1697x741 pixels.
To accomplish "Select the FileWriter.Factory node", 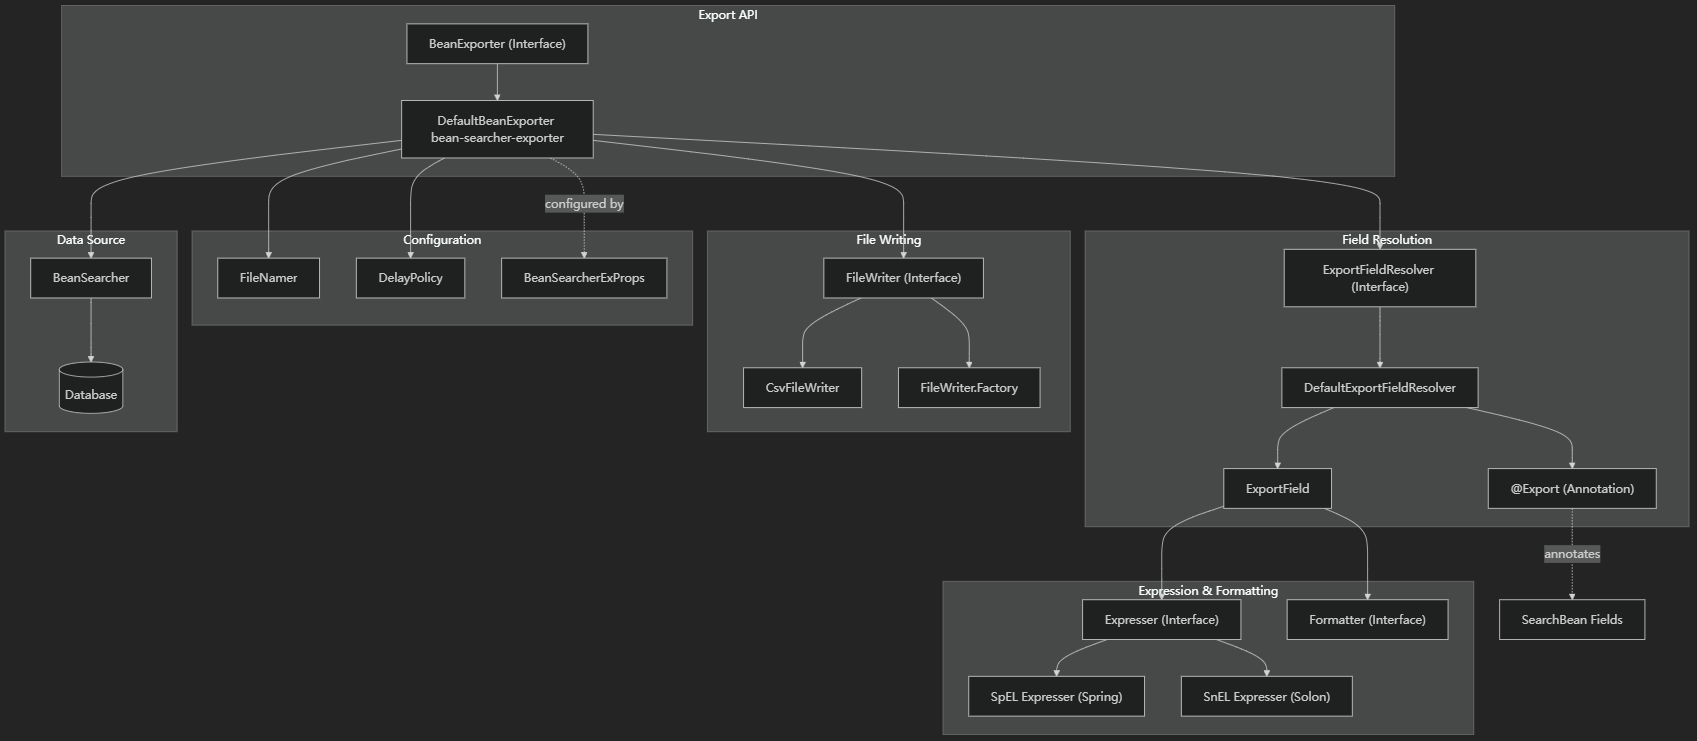I will click(969, 388).
